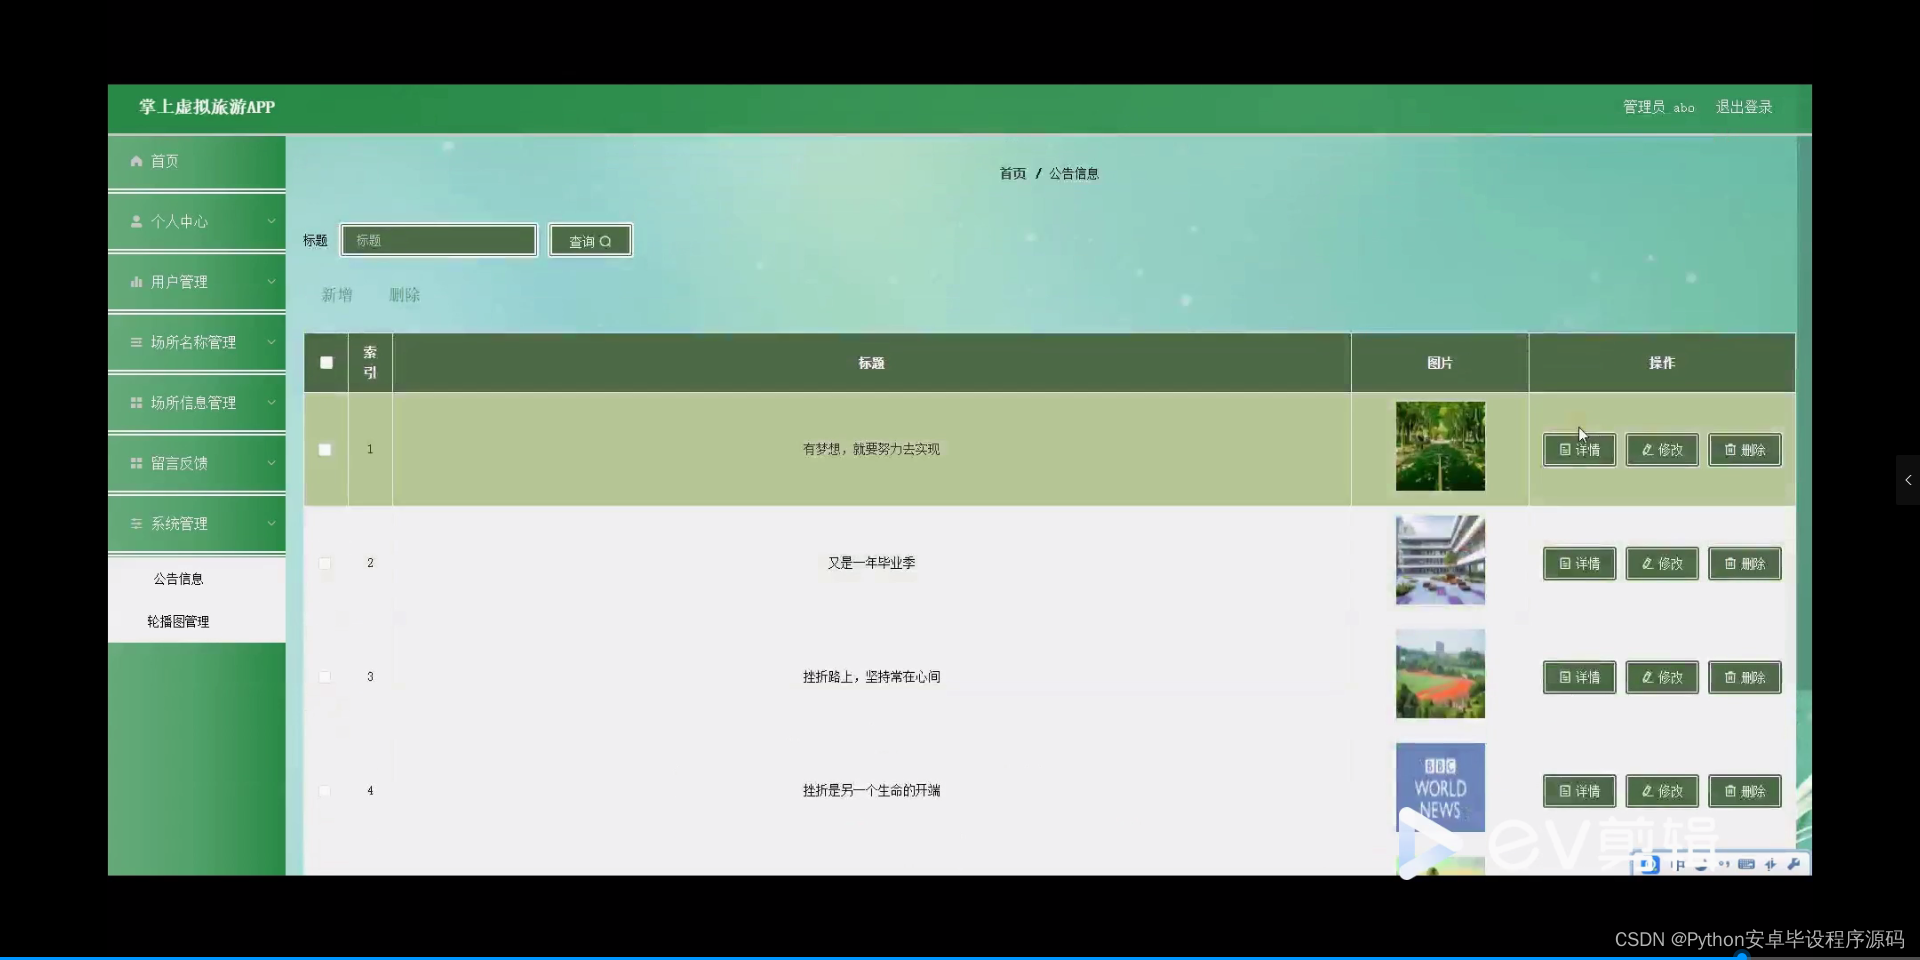Check the checkbox for row 2
The height and width of the screenshot is (960, 1920).
tap(325, 563)
